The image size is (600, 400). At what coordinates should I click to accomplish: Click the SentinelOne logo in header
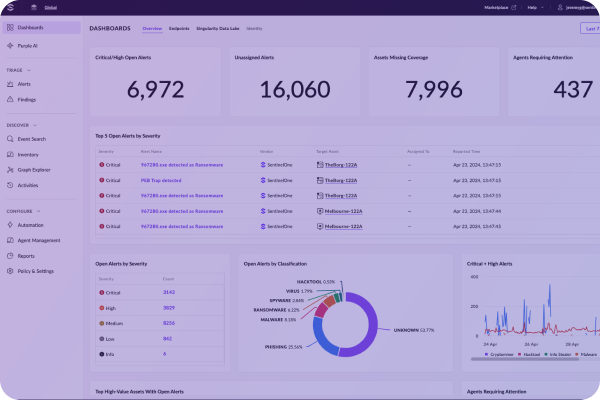tap(8, 7)
